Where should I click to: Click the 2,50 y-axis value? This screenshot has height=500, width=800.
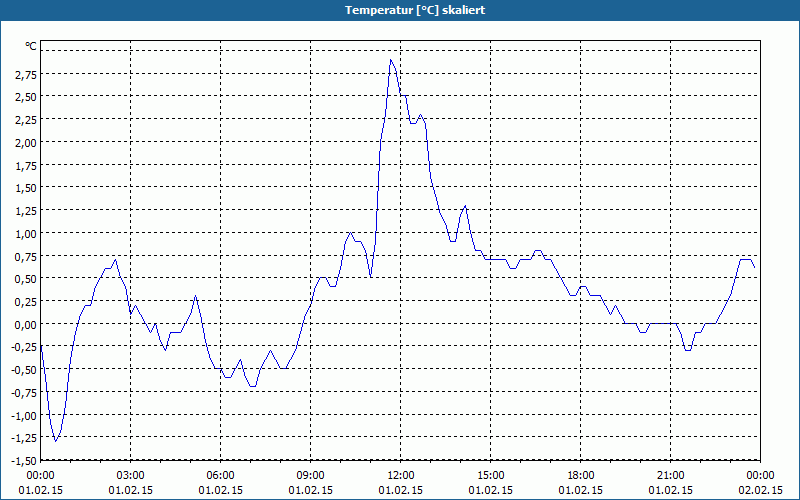(x=27, y=97)
